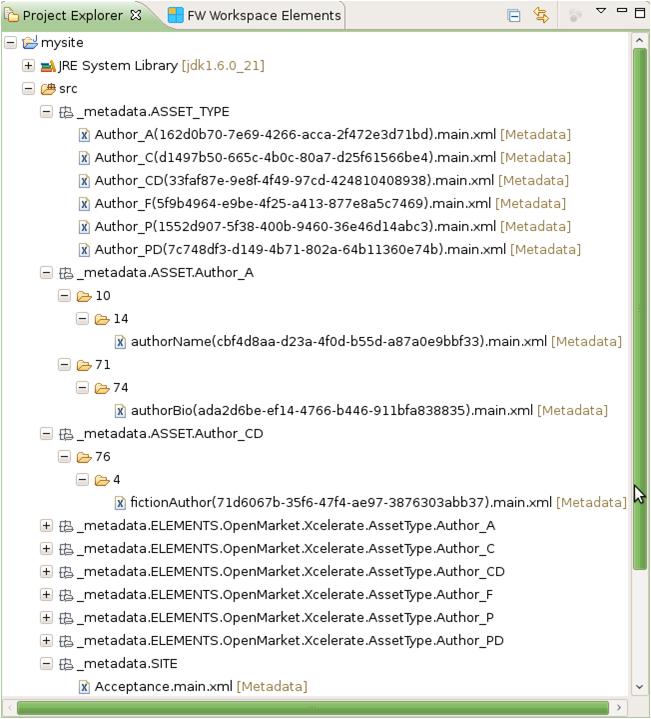Click the Collapse All toolbar icon
This screenshot has width=651, height=719.
[x=514, y=16]
